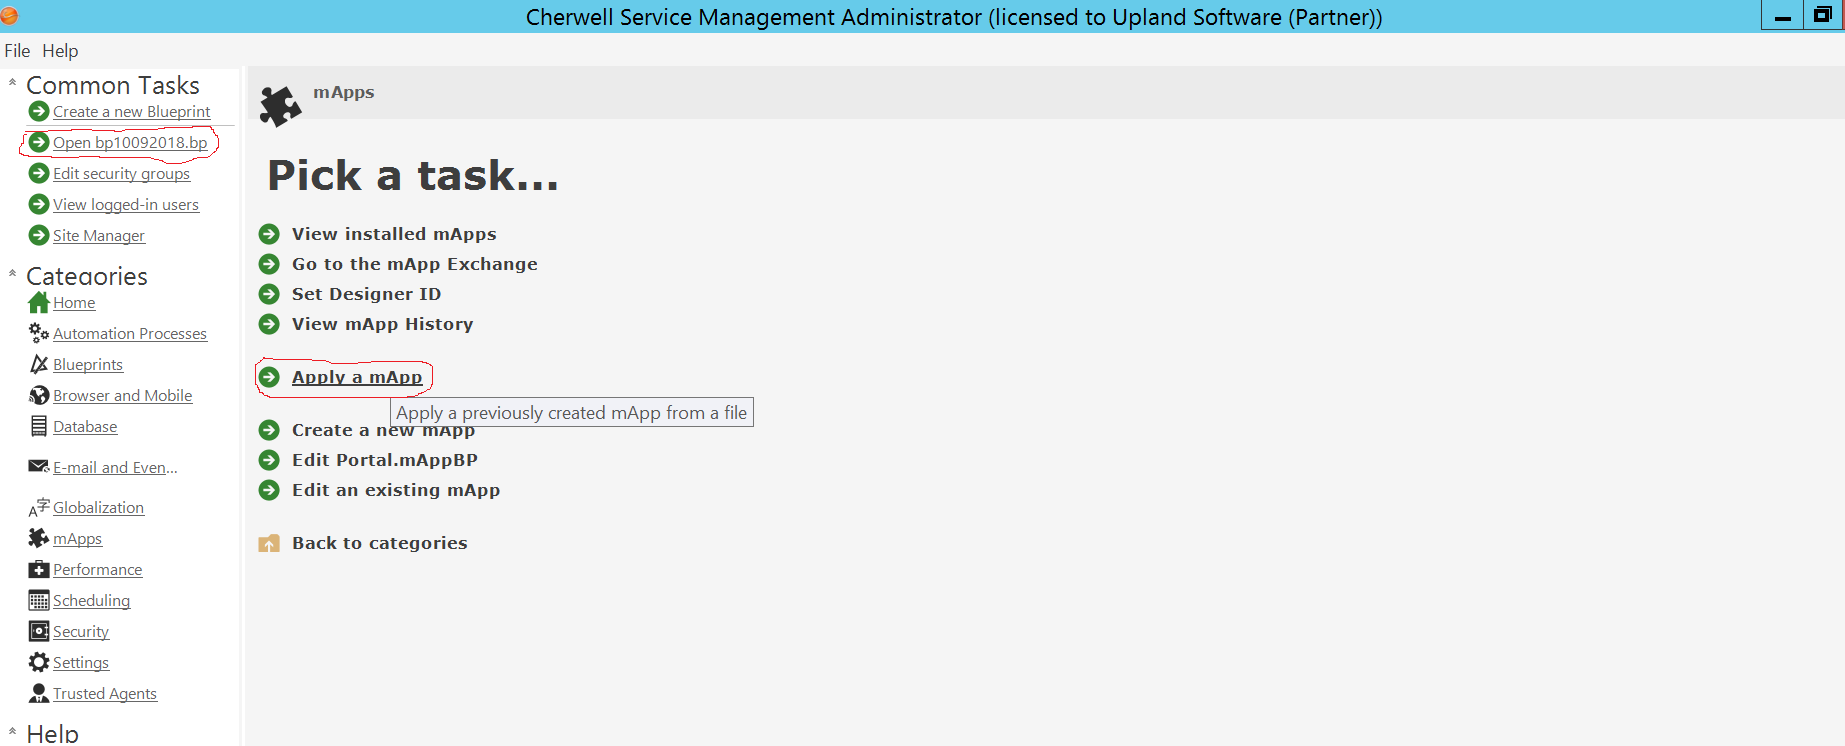Go to the mApp Exchange
Image resolution: width=1845 pixels, height=746 pixels.
(x=414, y=264)
